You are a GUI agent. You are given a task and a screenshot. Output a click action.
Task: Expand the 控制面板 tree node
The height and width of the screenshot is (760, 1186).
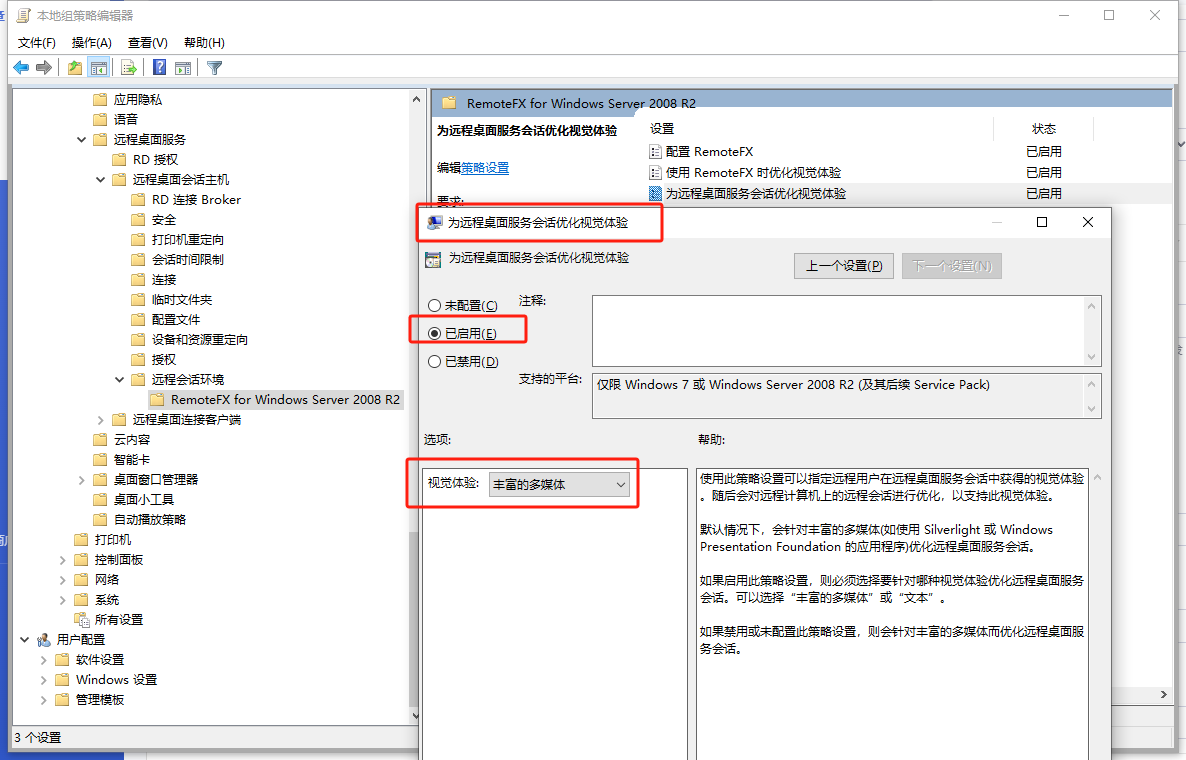click(63, 560)
